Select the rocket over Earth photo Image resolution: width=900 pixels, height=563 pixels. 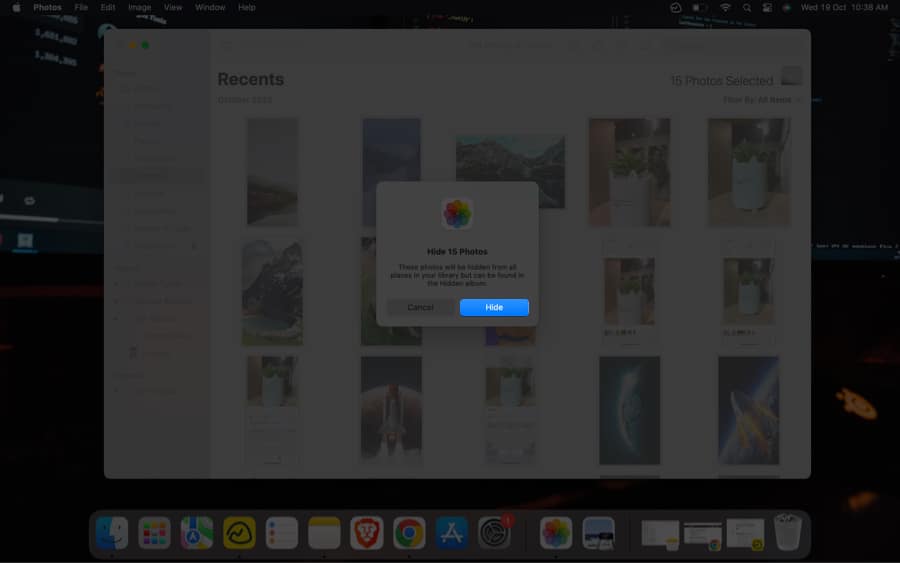(748, 410)
